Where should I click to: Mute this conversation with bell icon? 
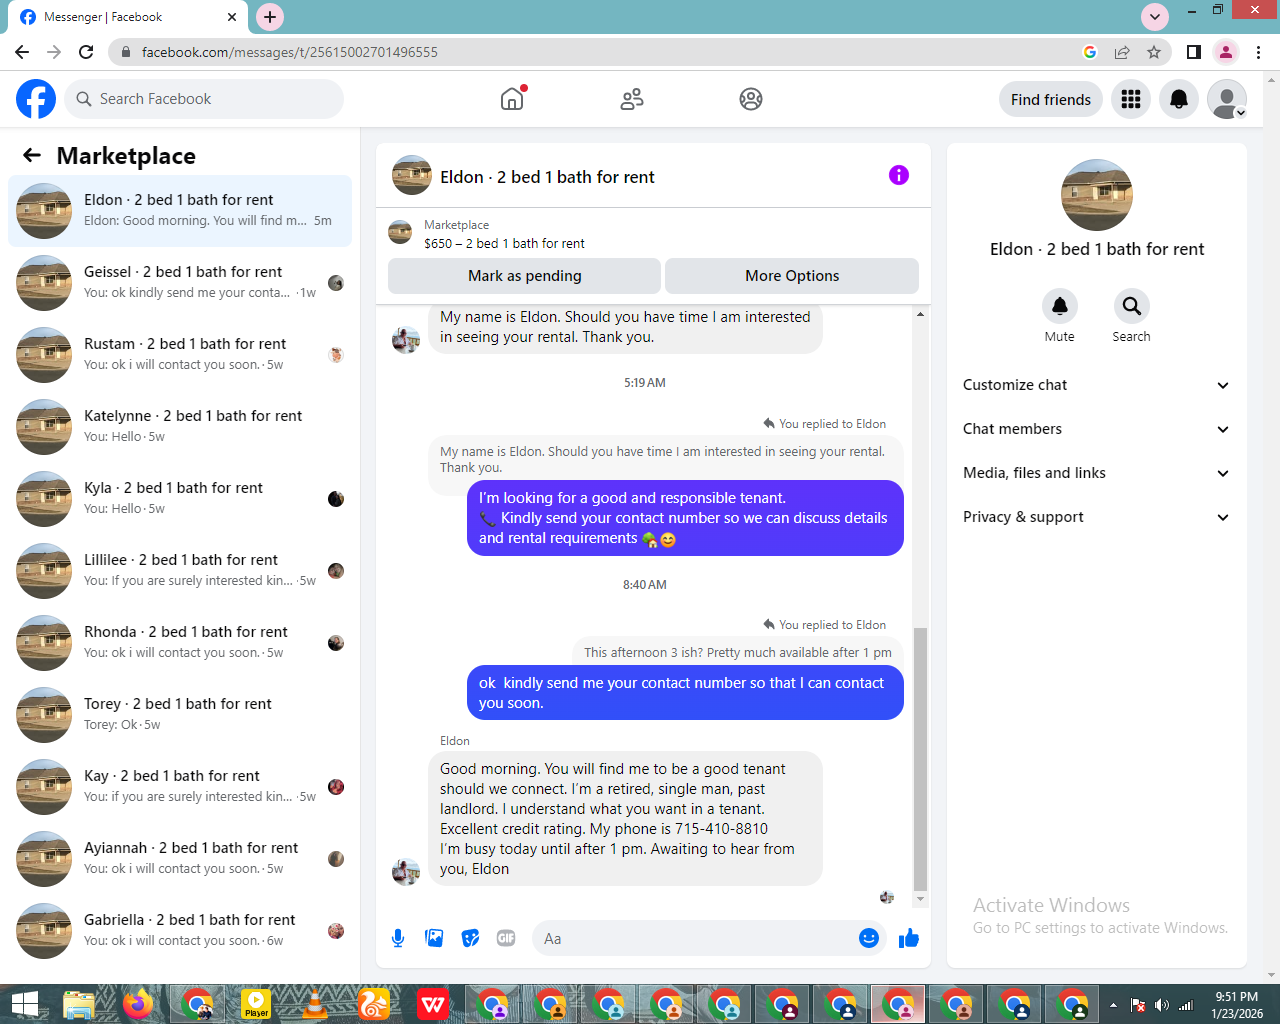click(x=1060, y=306)
